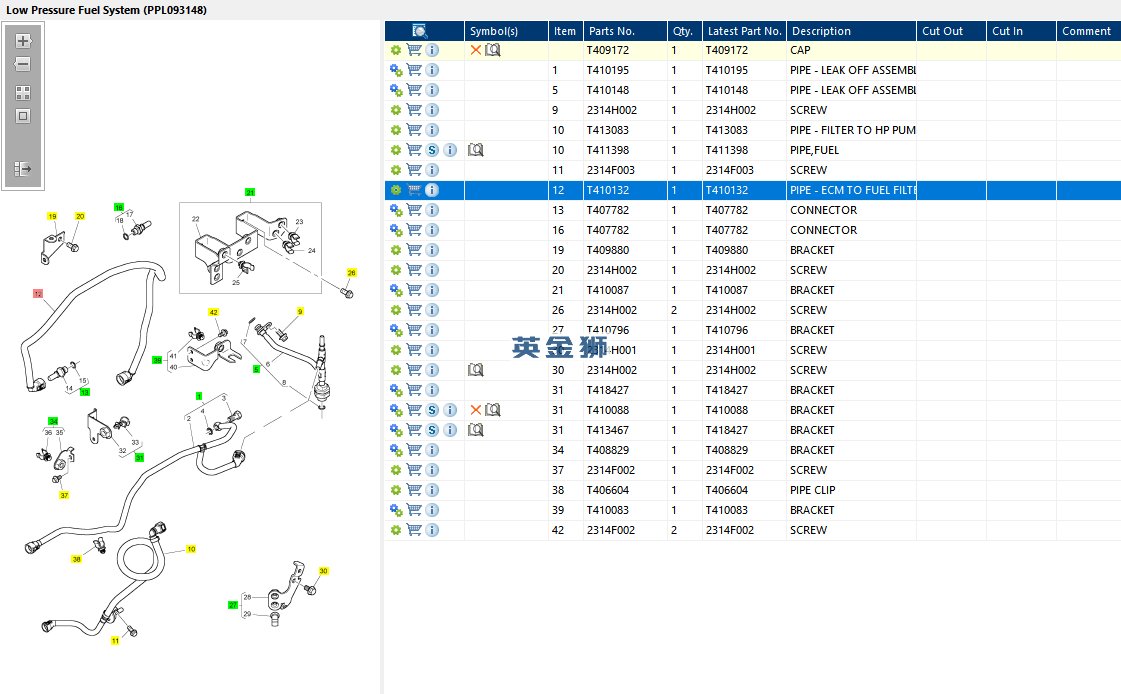Screen dimensions: 1121x694
Task: Click book symbol on T411398 row
Action: pyautogui.click(x=475, y=150)
